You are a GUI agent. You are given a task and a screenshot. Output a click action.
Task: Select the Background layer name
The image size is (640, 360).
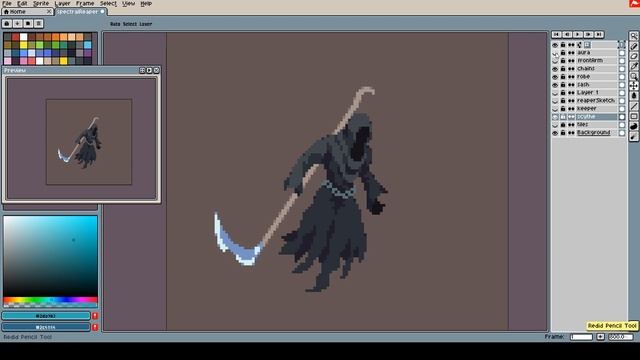tap(593, 133)
